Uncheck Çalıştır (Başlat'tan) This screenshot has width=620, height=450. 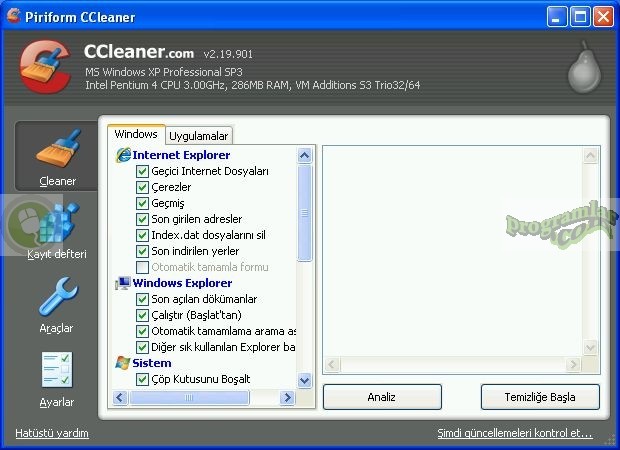142,315
